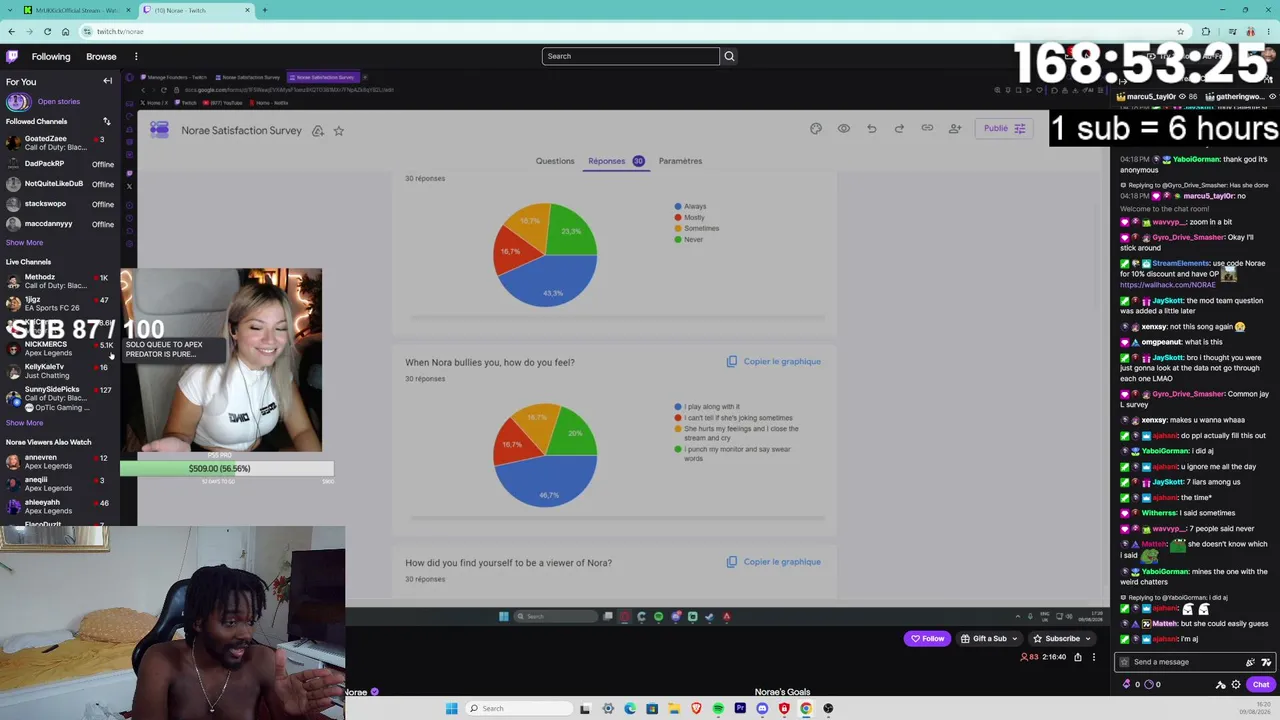Open a new browser tab
The height and width of the screenshot is (720, 1280).
(264, 10)
